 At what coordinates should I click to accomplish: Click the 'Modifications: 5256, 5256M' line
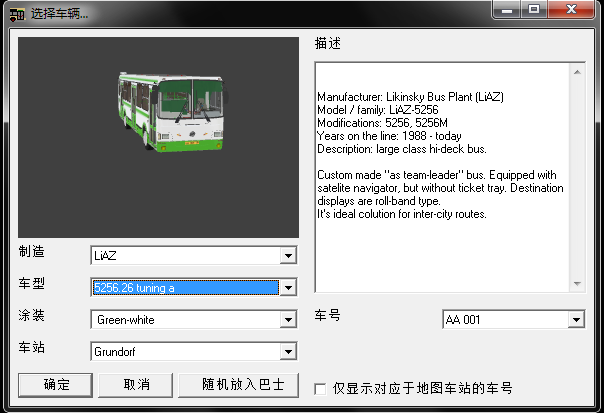click(x=382, y=123)
